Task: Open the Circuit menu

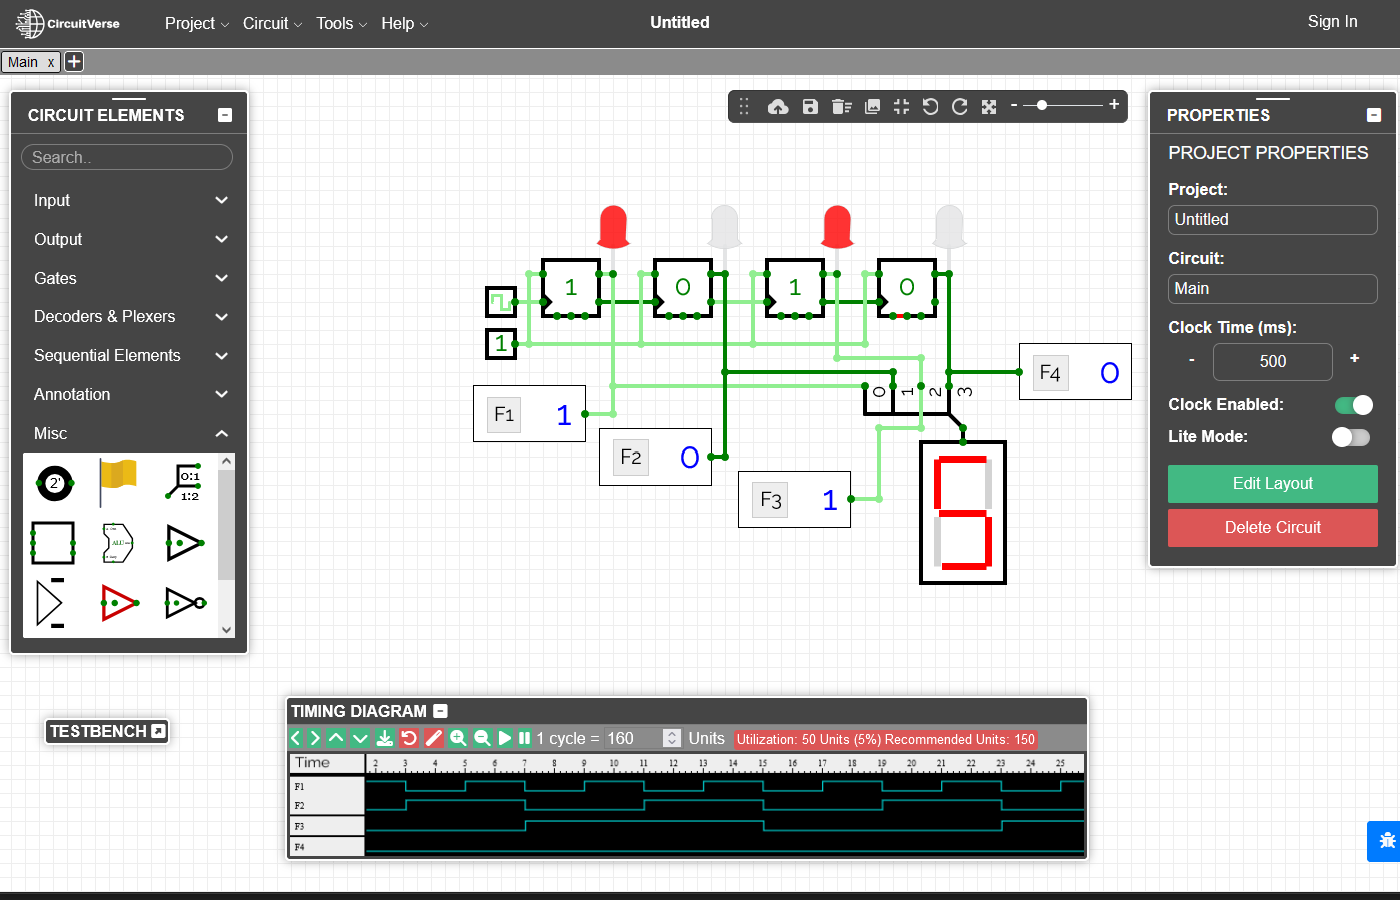Action: [x=272, y=23]
